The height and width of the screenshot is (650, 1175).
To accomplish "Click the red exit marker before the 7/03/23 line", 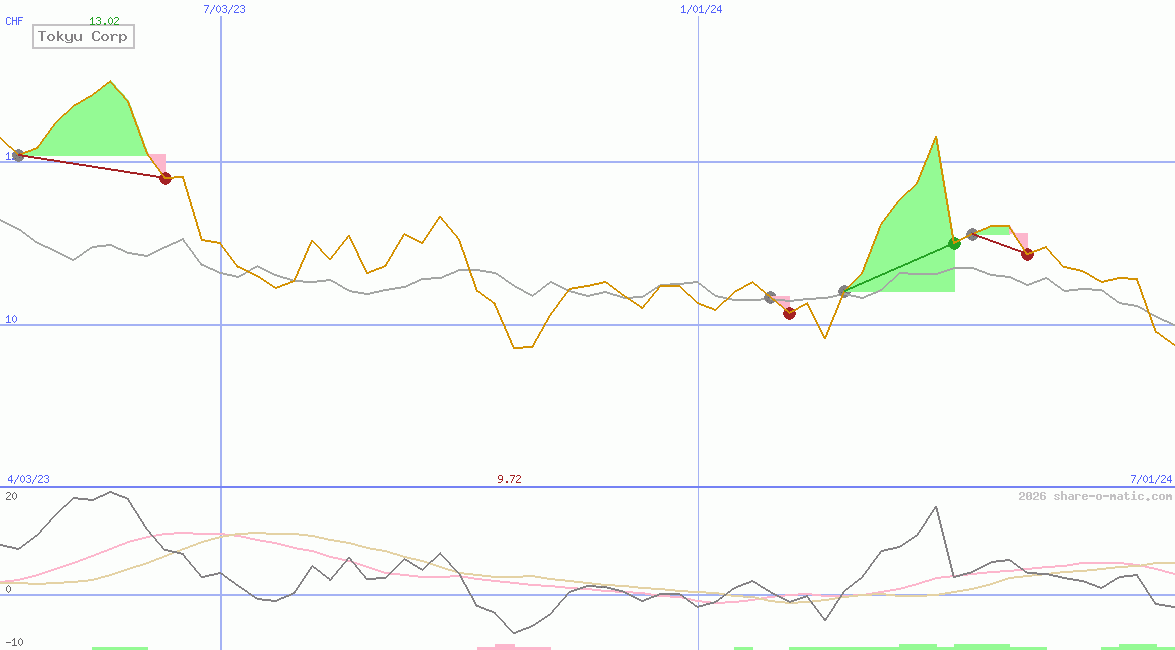I will click(x=166, y=178).
